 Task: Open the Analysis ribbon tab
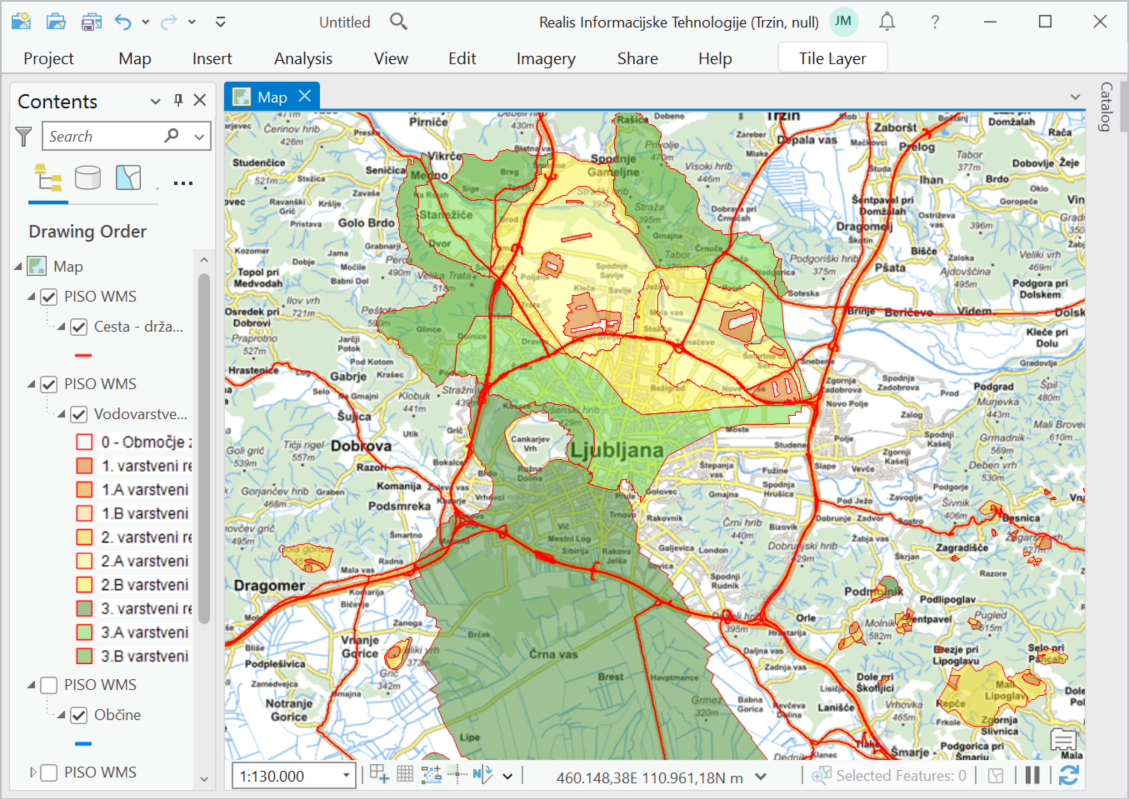click(x=303, y=58)
